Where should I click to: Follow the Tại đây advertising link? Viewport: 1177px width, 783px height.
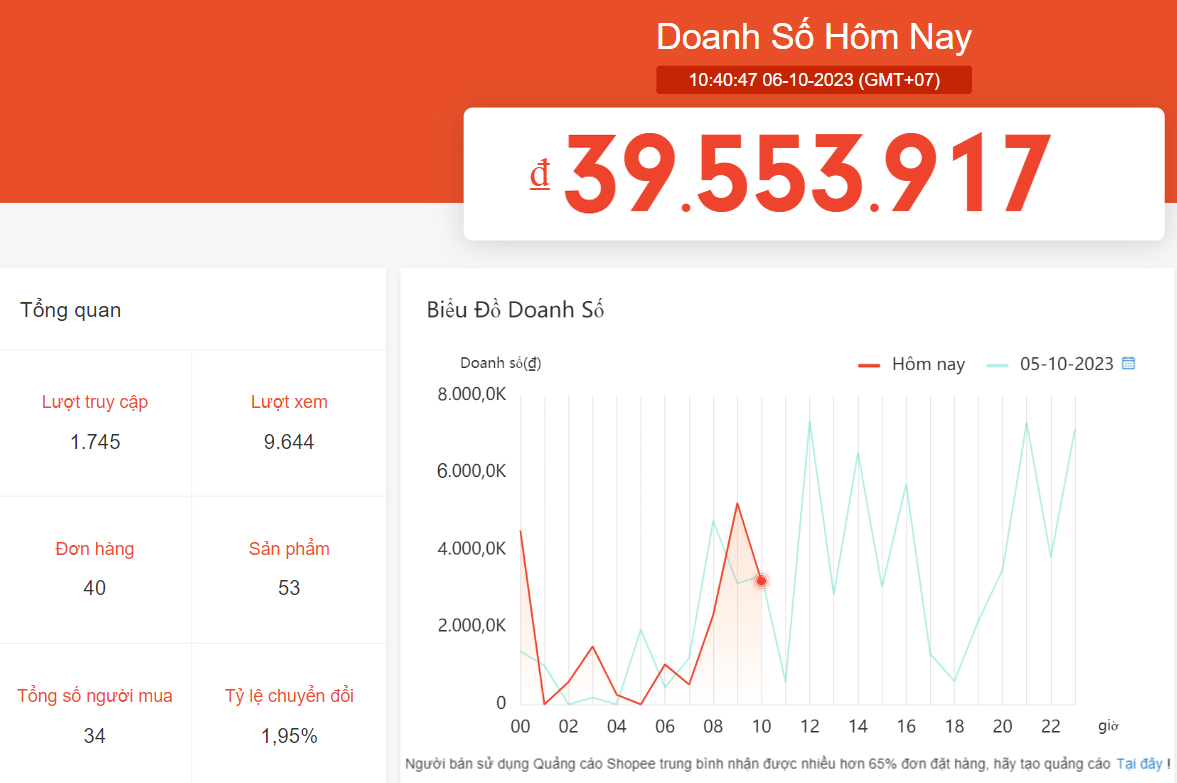pyautogui.click(x=1139, y=763)
